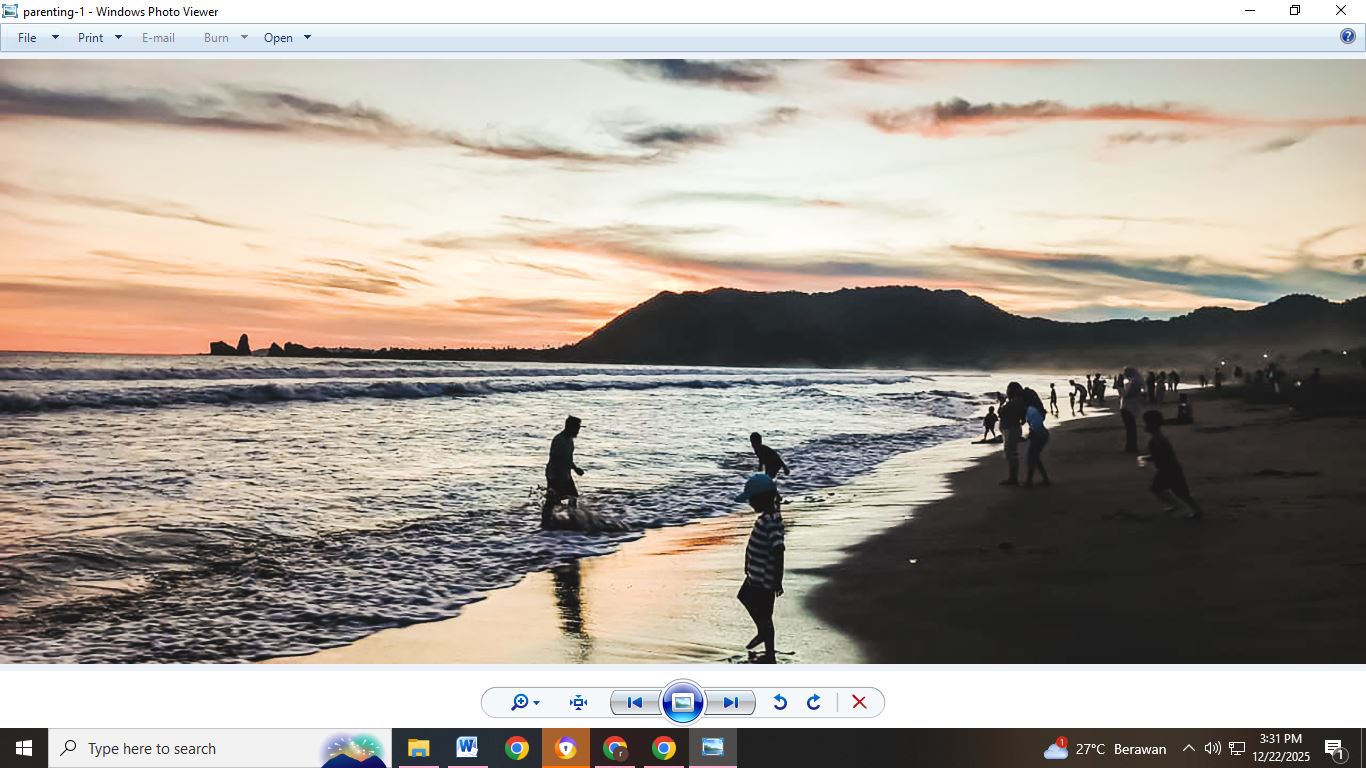Open the weather widget showing 27°C Berawan
This screenshot has width=1366, height=768.
tap(1105, 748)
